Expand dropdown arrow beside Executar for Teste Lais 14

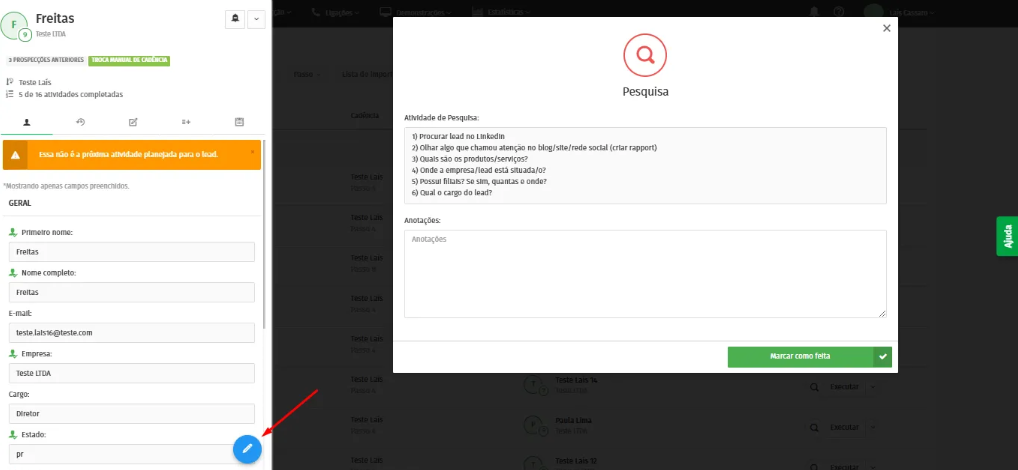873,387
